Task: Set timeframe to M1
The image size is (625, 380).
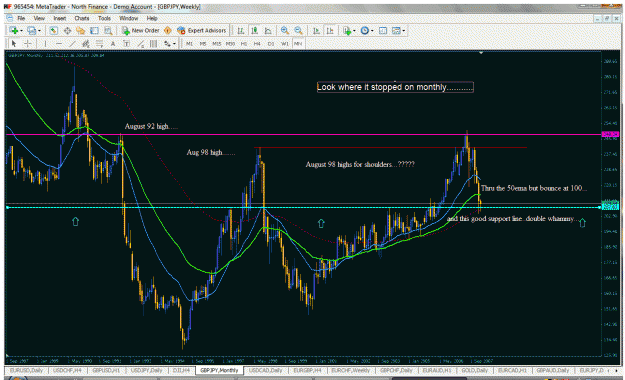Action: coord(190,44)
